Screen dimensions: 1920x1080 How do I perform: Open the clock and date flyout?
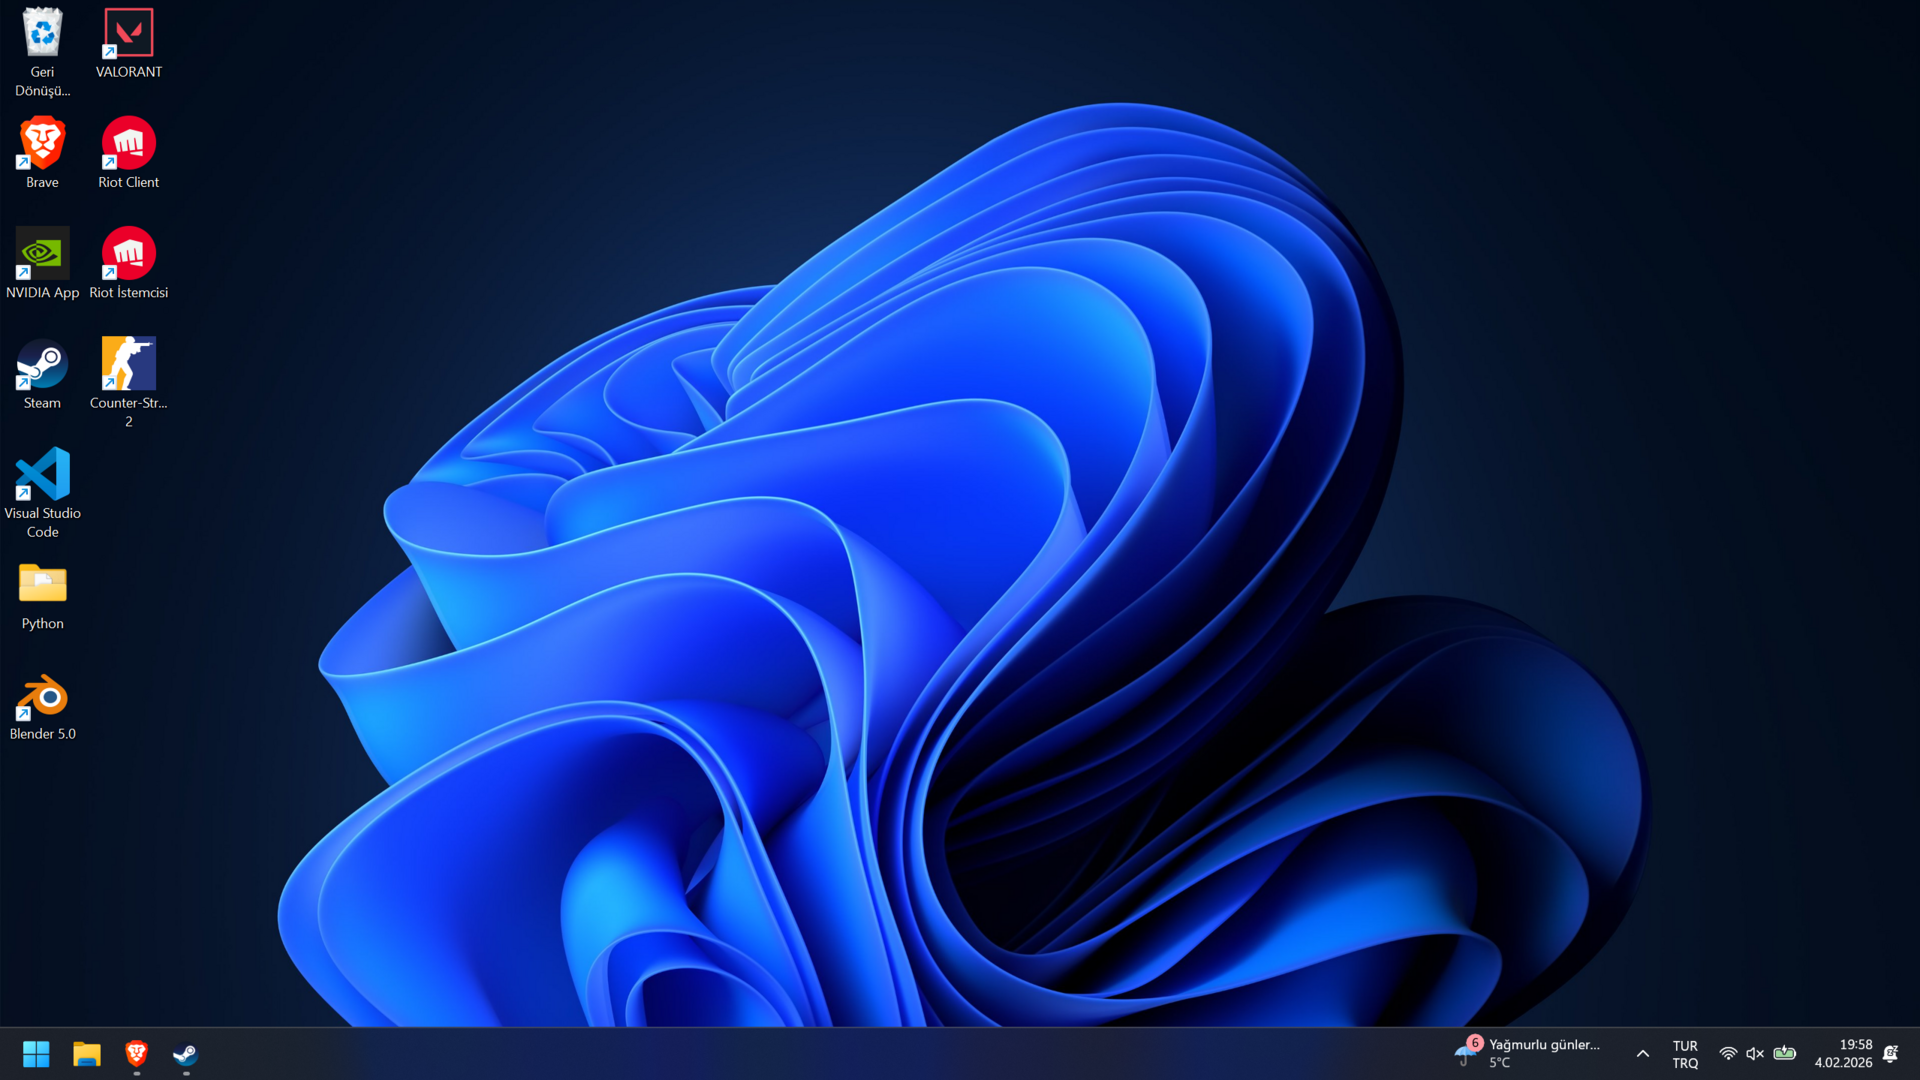(x=1843, y=1054)
